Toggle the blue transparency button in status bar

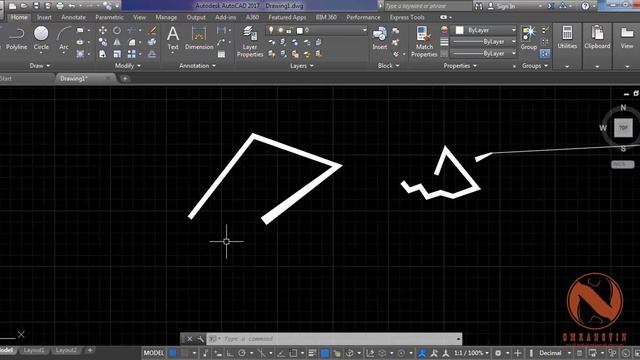tap(325, 353)
